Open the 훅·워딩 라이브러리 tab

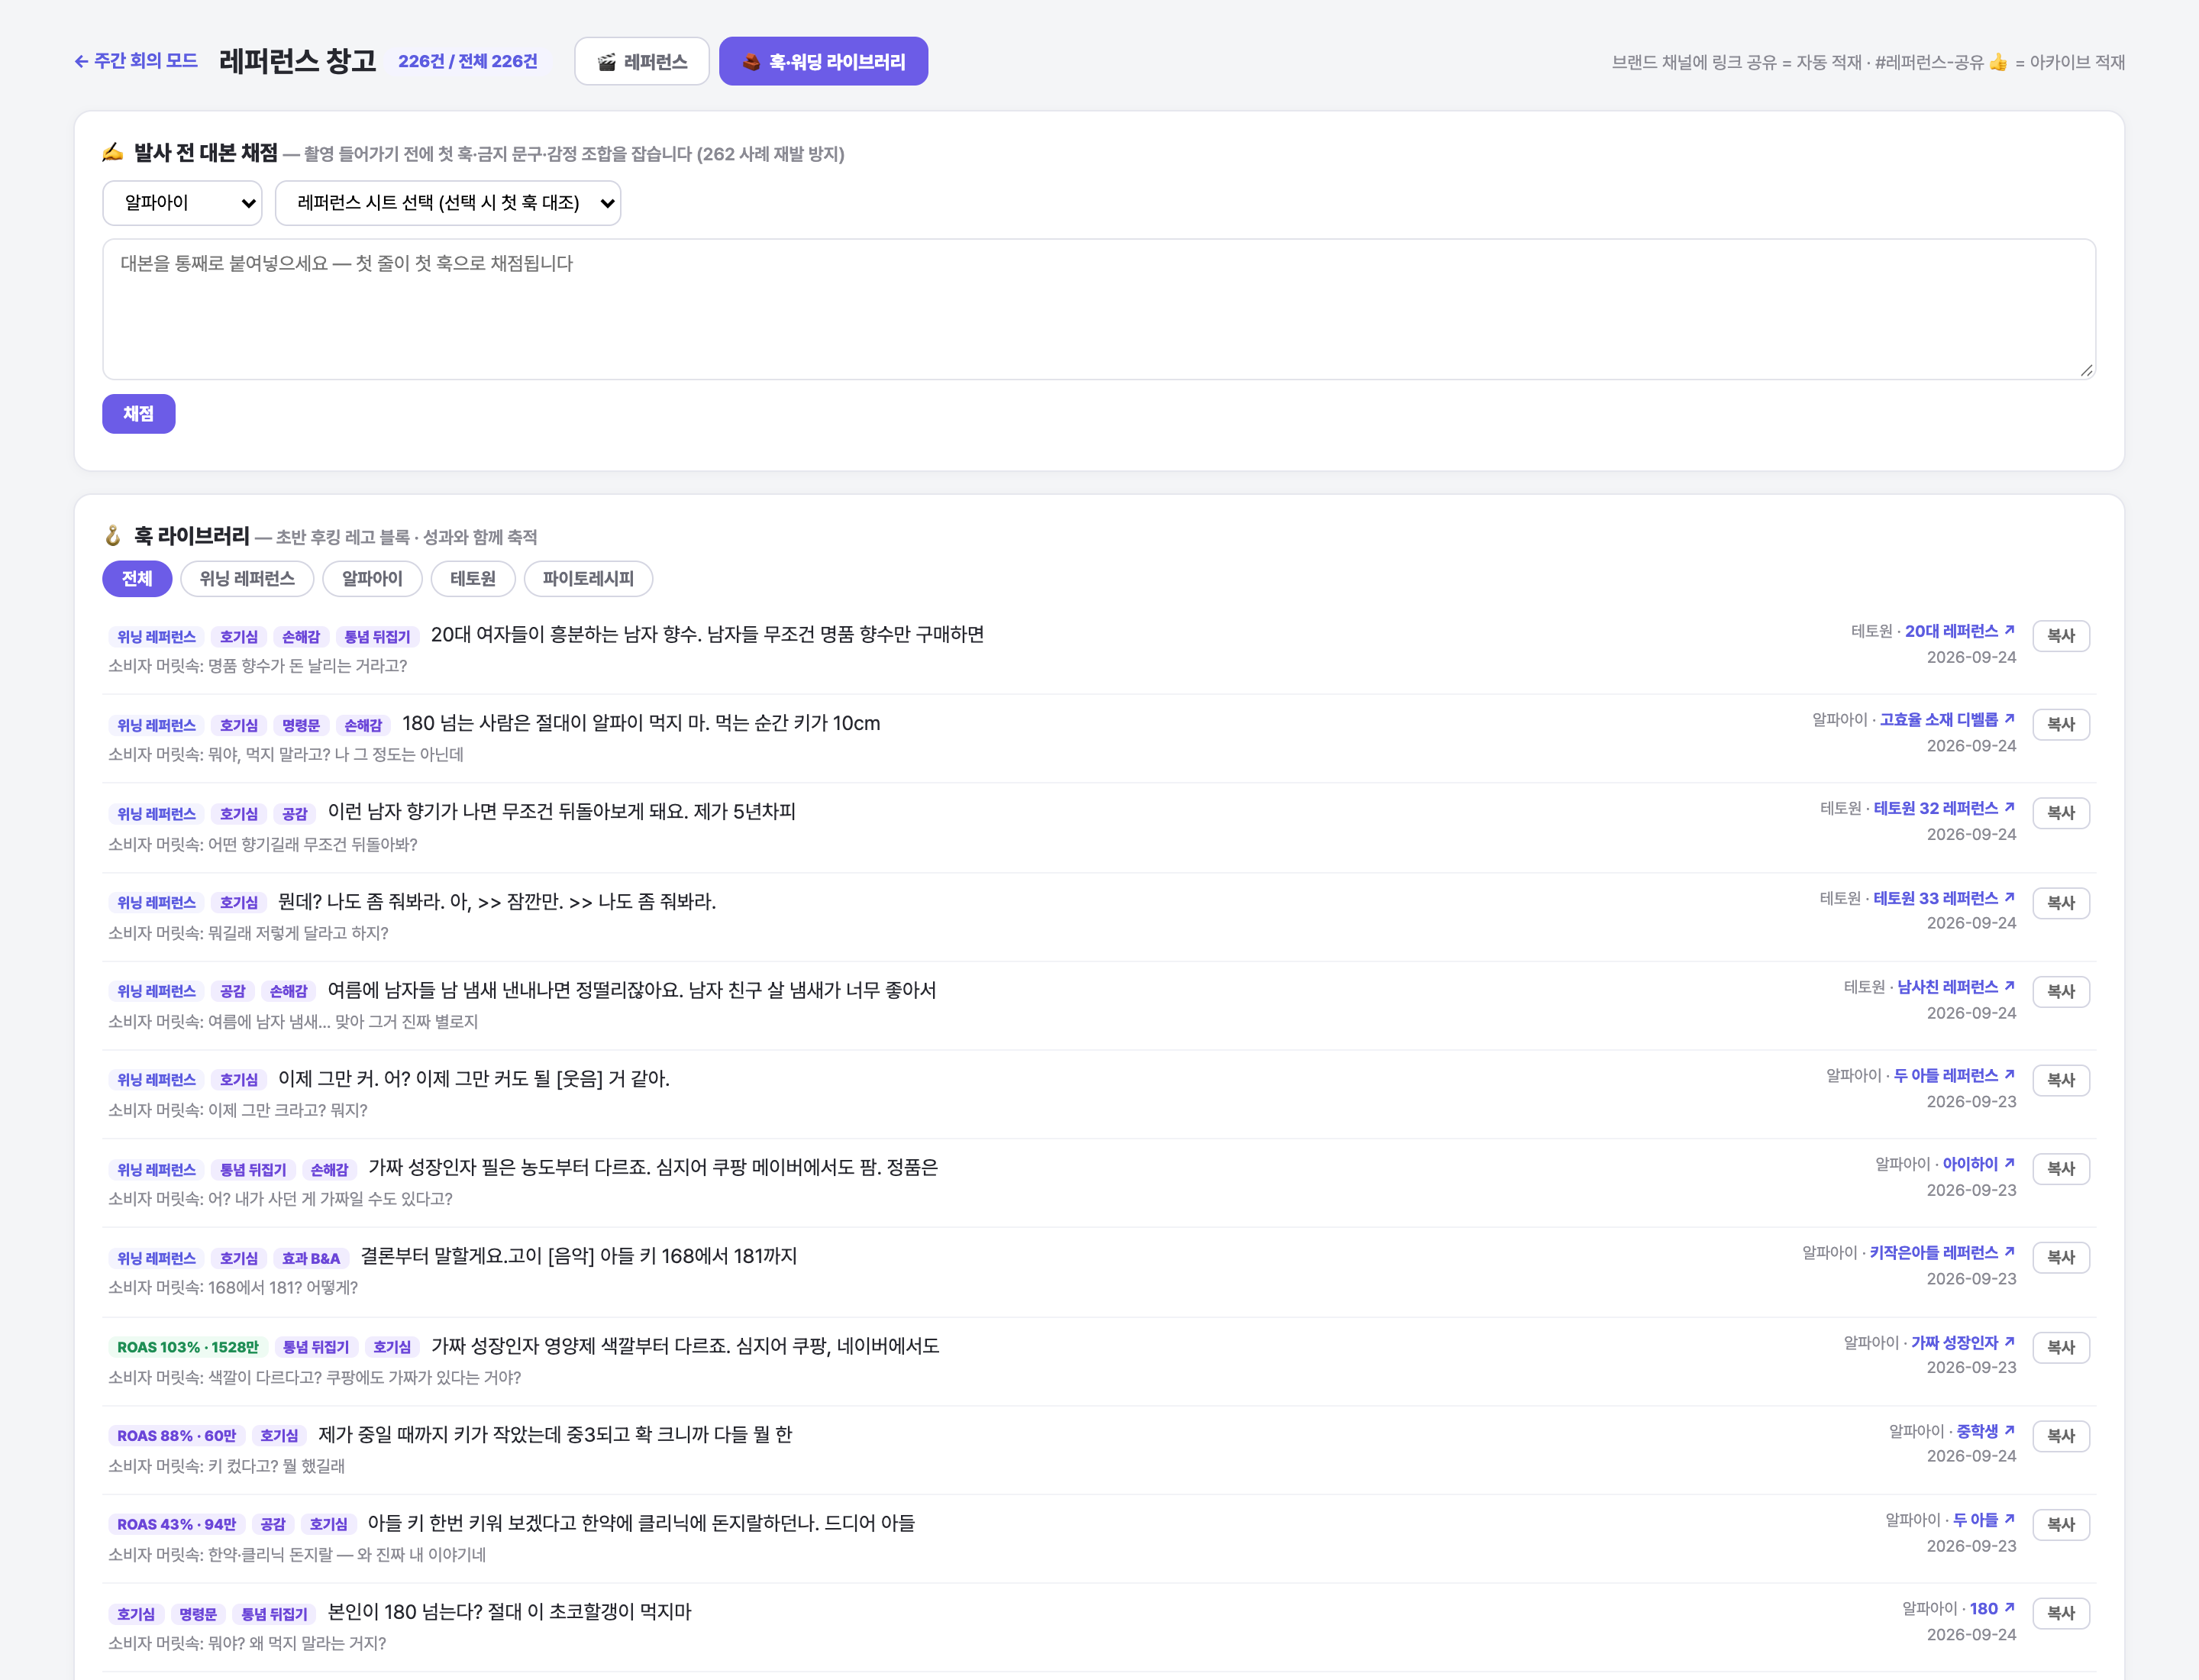[x=823, y=62]
